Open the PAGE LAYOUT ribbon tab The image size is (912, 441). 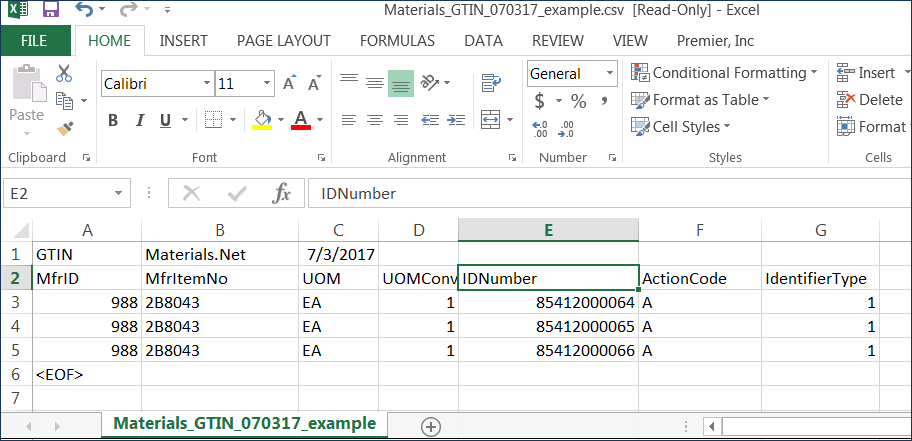pos(283,41)
